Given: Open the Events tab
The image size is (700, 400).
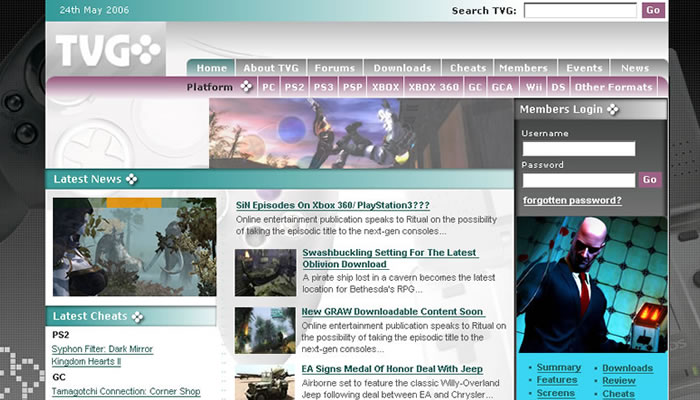Looking at the screenshot, I should [x=584, y=68].
